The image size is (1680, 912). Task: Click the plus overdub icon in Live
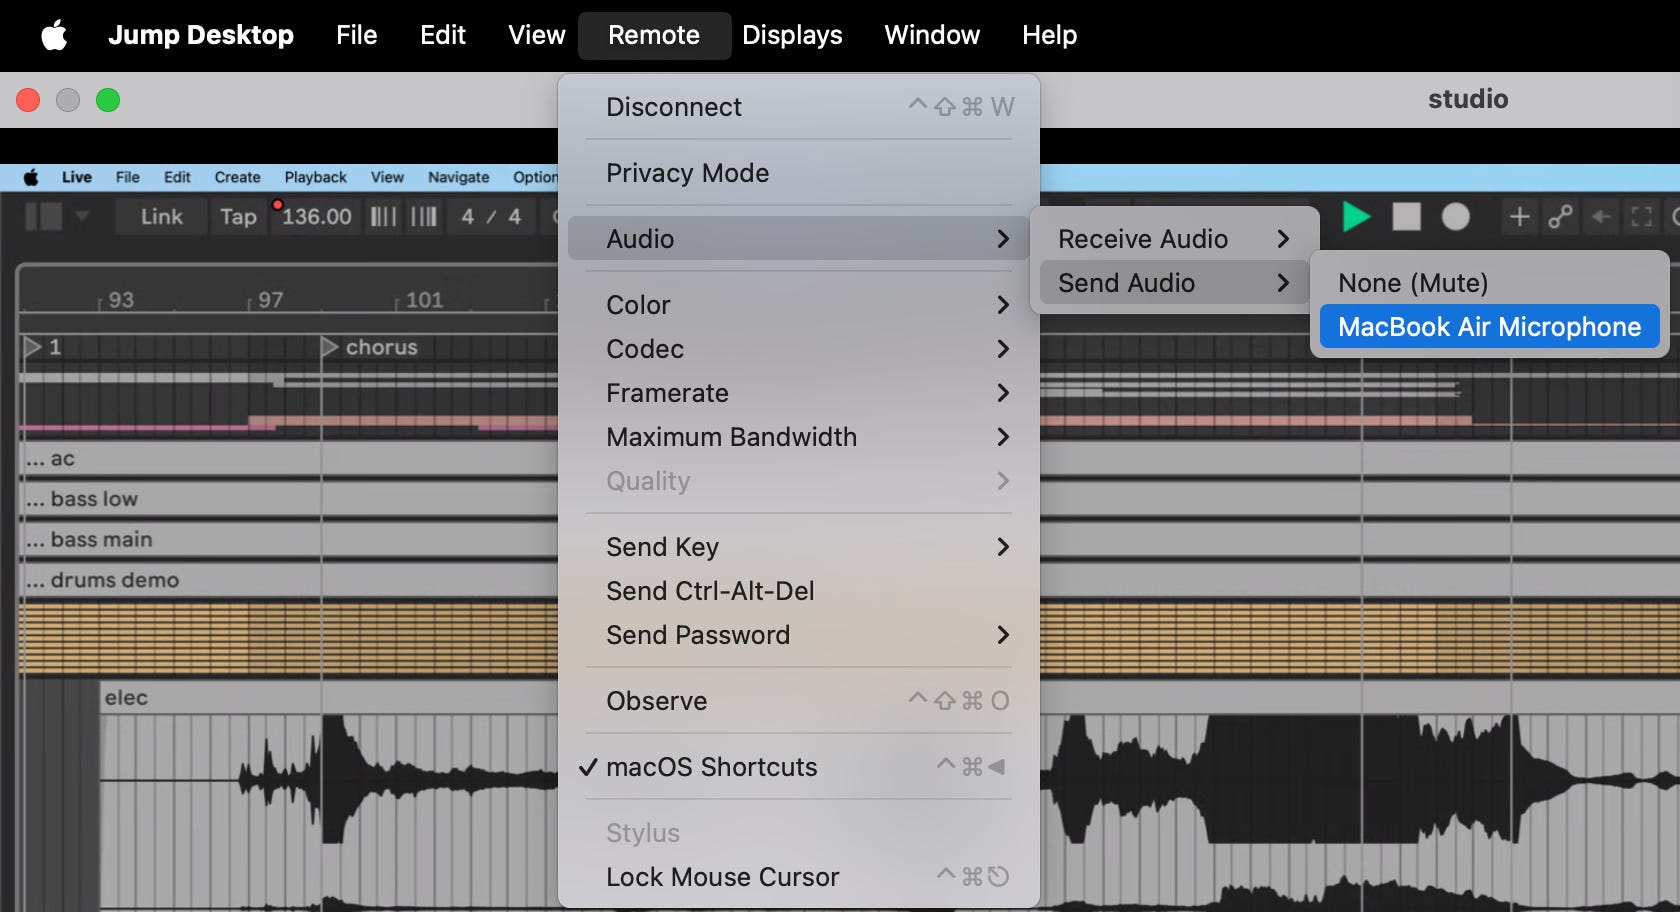[1519, 216]
